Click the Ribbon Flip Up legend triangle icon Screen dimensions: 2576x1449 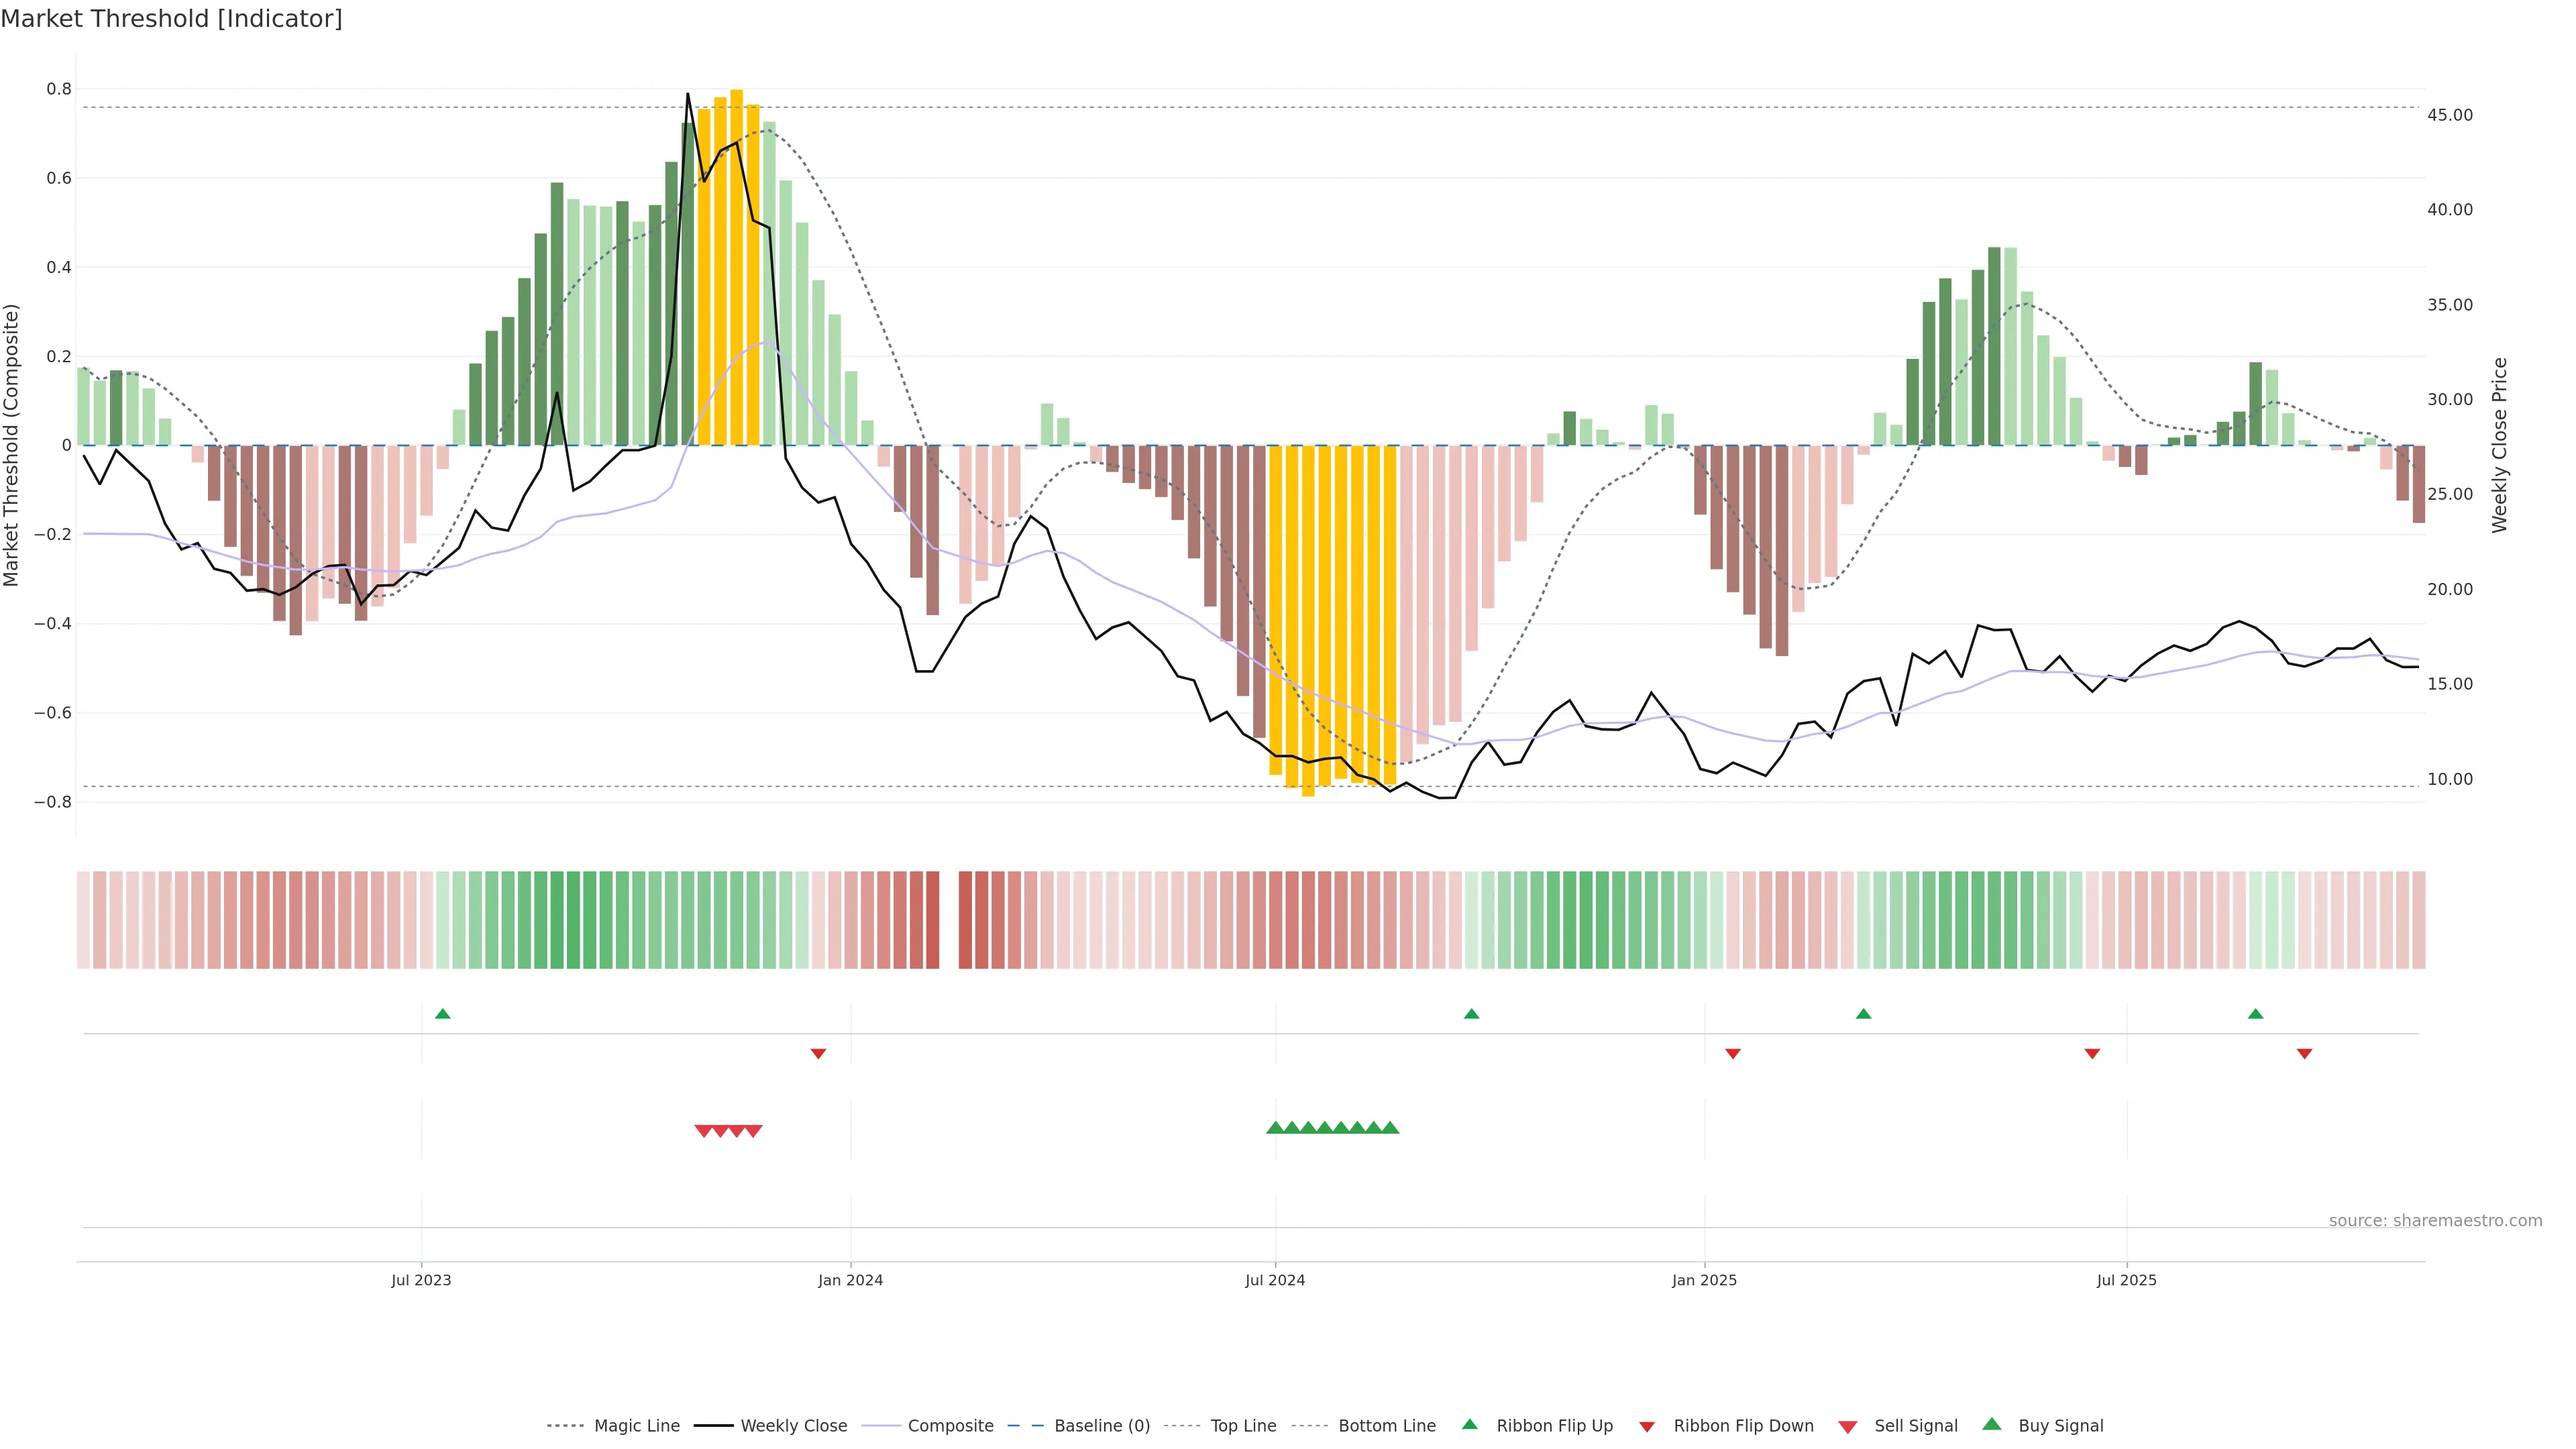click(x=1469, y=1424)
